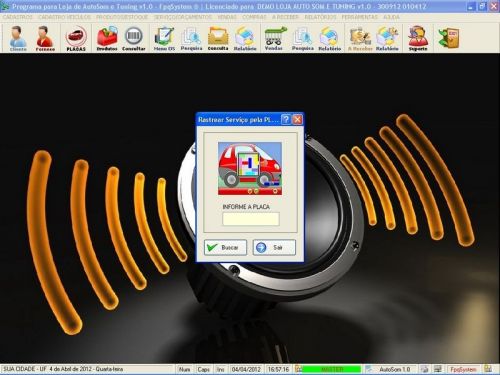
Task: Click the 16:57:16 clock in status bar
Action: tap(279, 369)
